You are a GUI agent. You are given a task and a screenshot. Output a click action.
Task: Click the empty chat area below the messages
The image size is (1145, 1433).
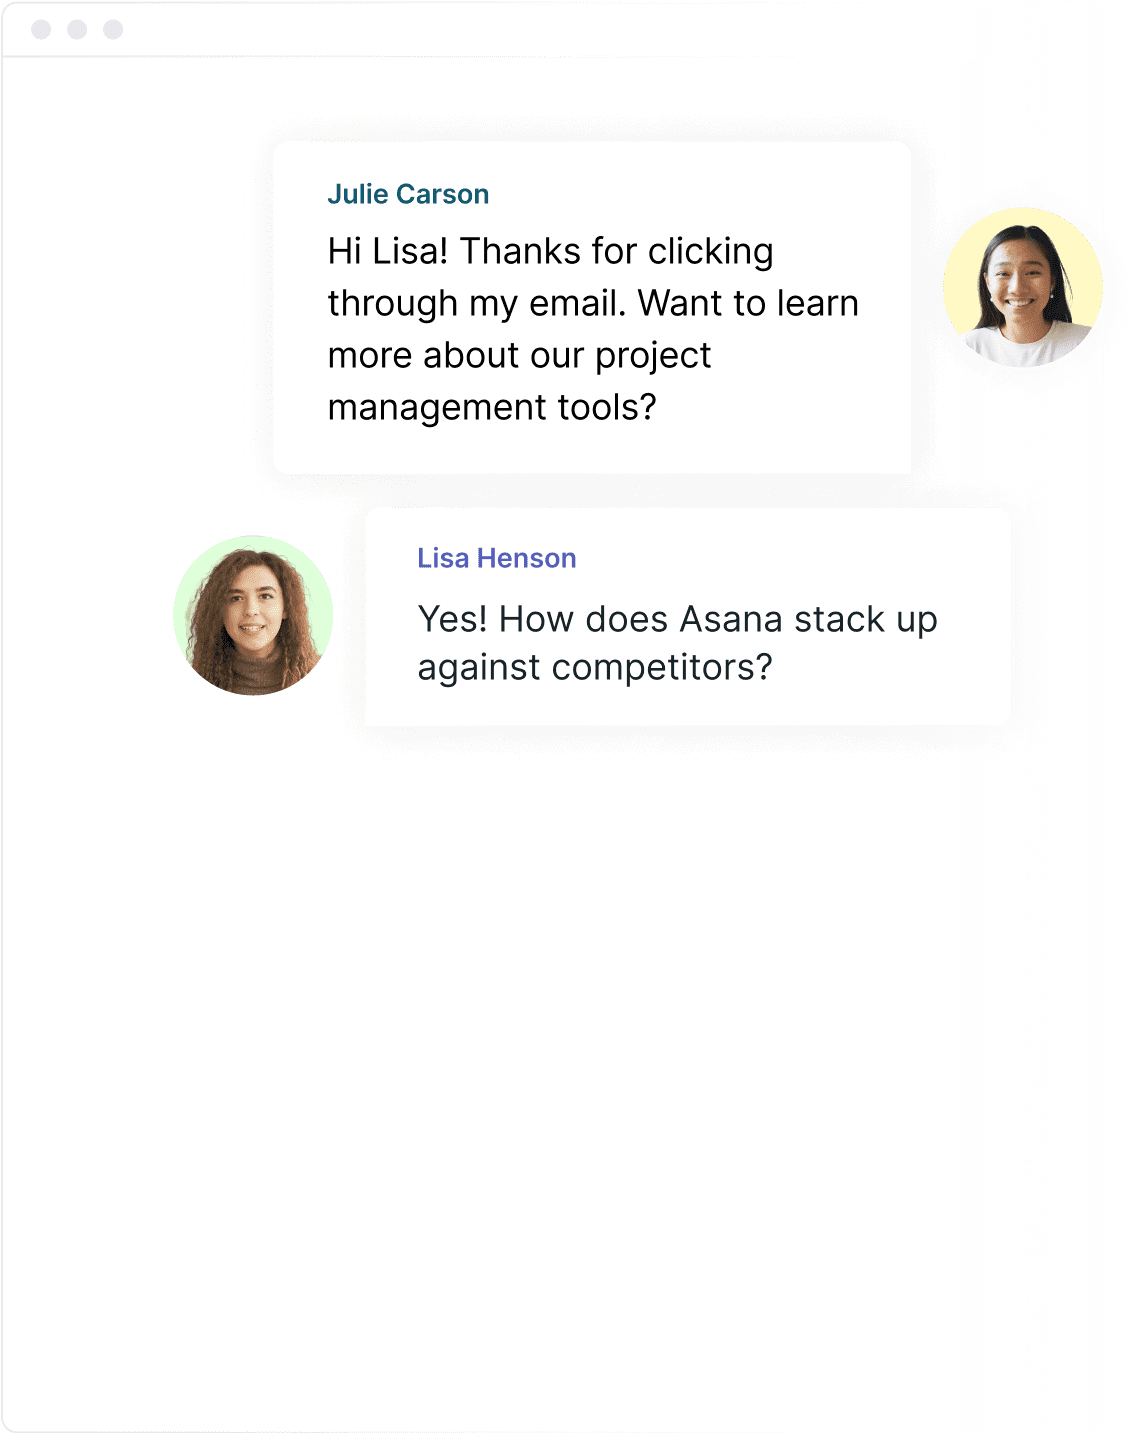point(572,1080)
